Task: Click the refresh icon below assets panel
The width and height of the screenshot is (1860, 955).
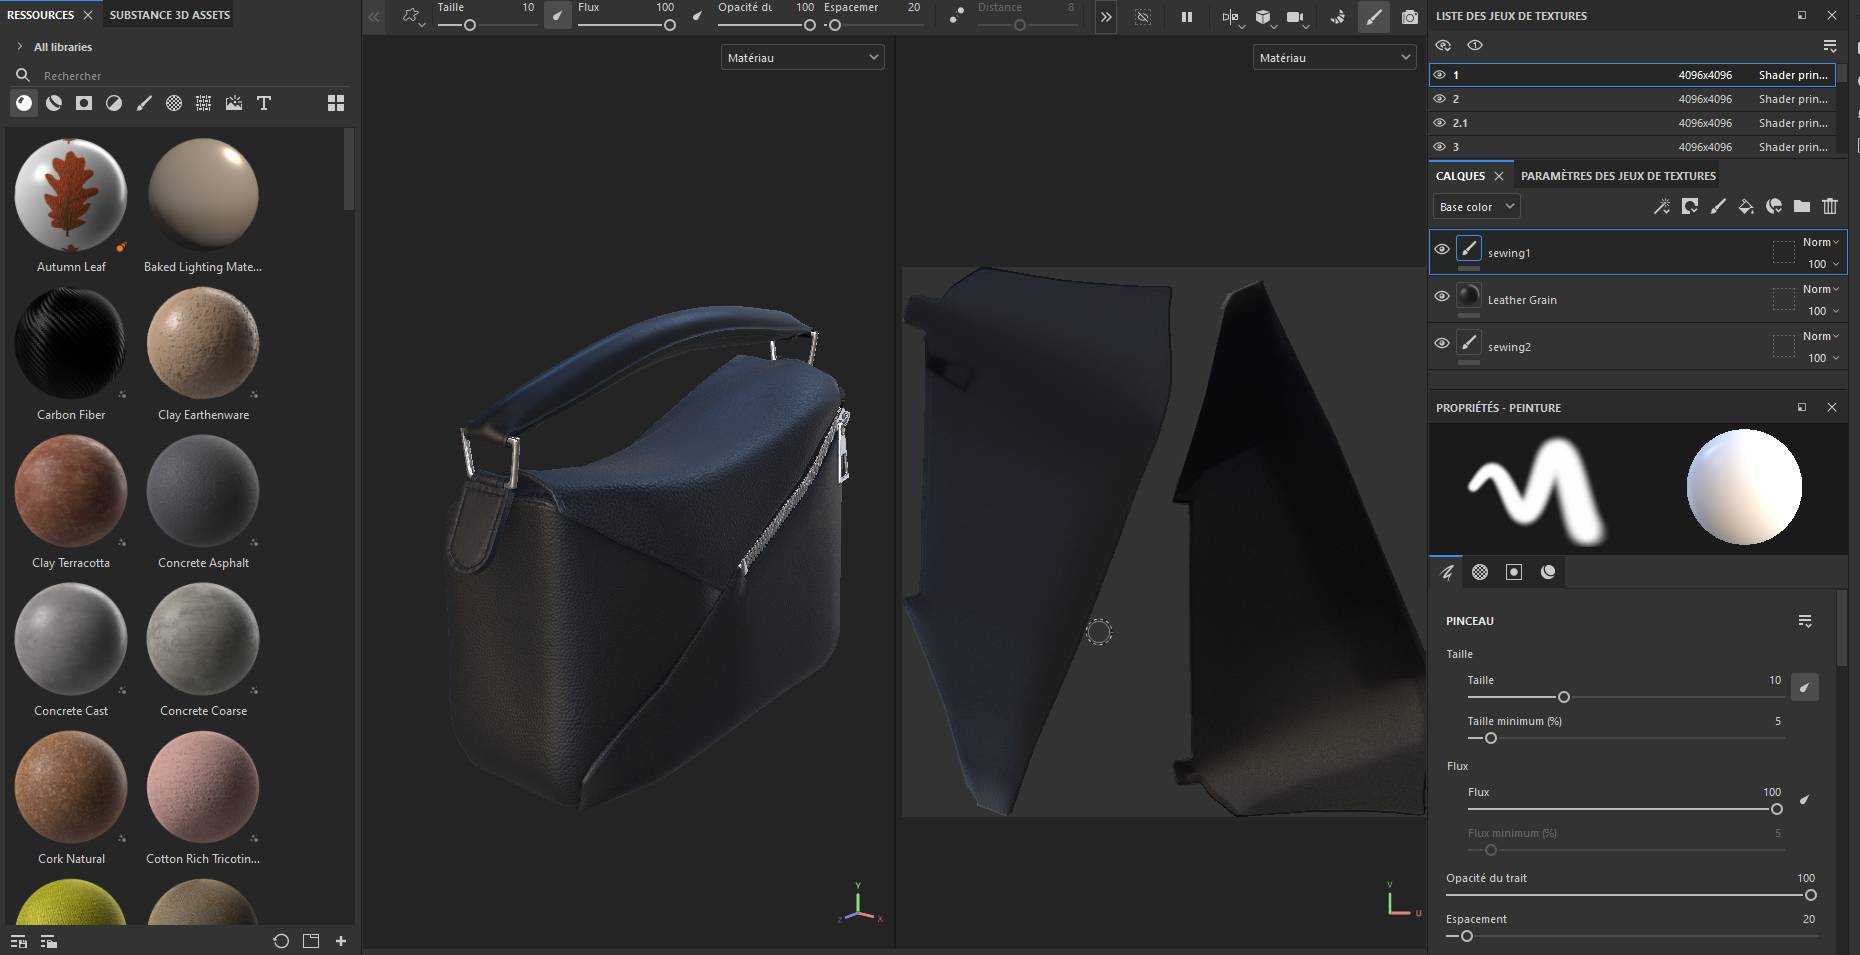Action: (x=281, y=941)
